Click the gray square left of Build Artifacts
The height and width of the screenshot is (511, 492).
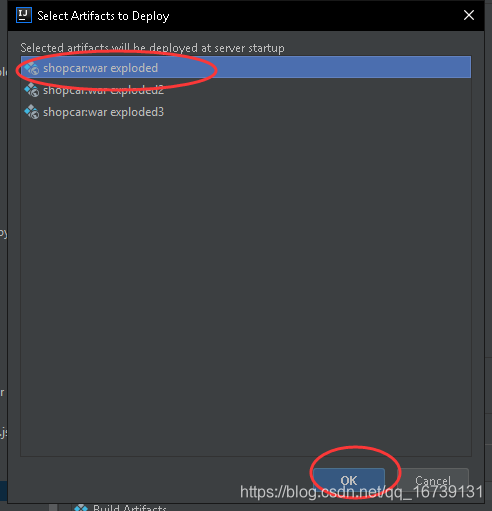pyautogui.click(x=53, y=507)
